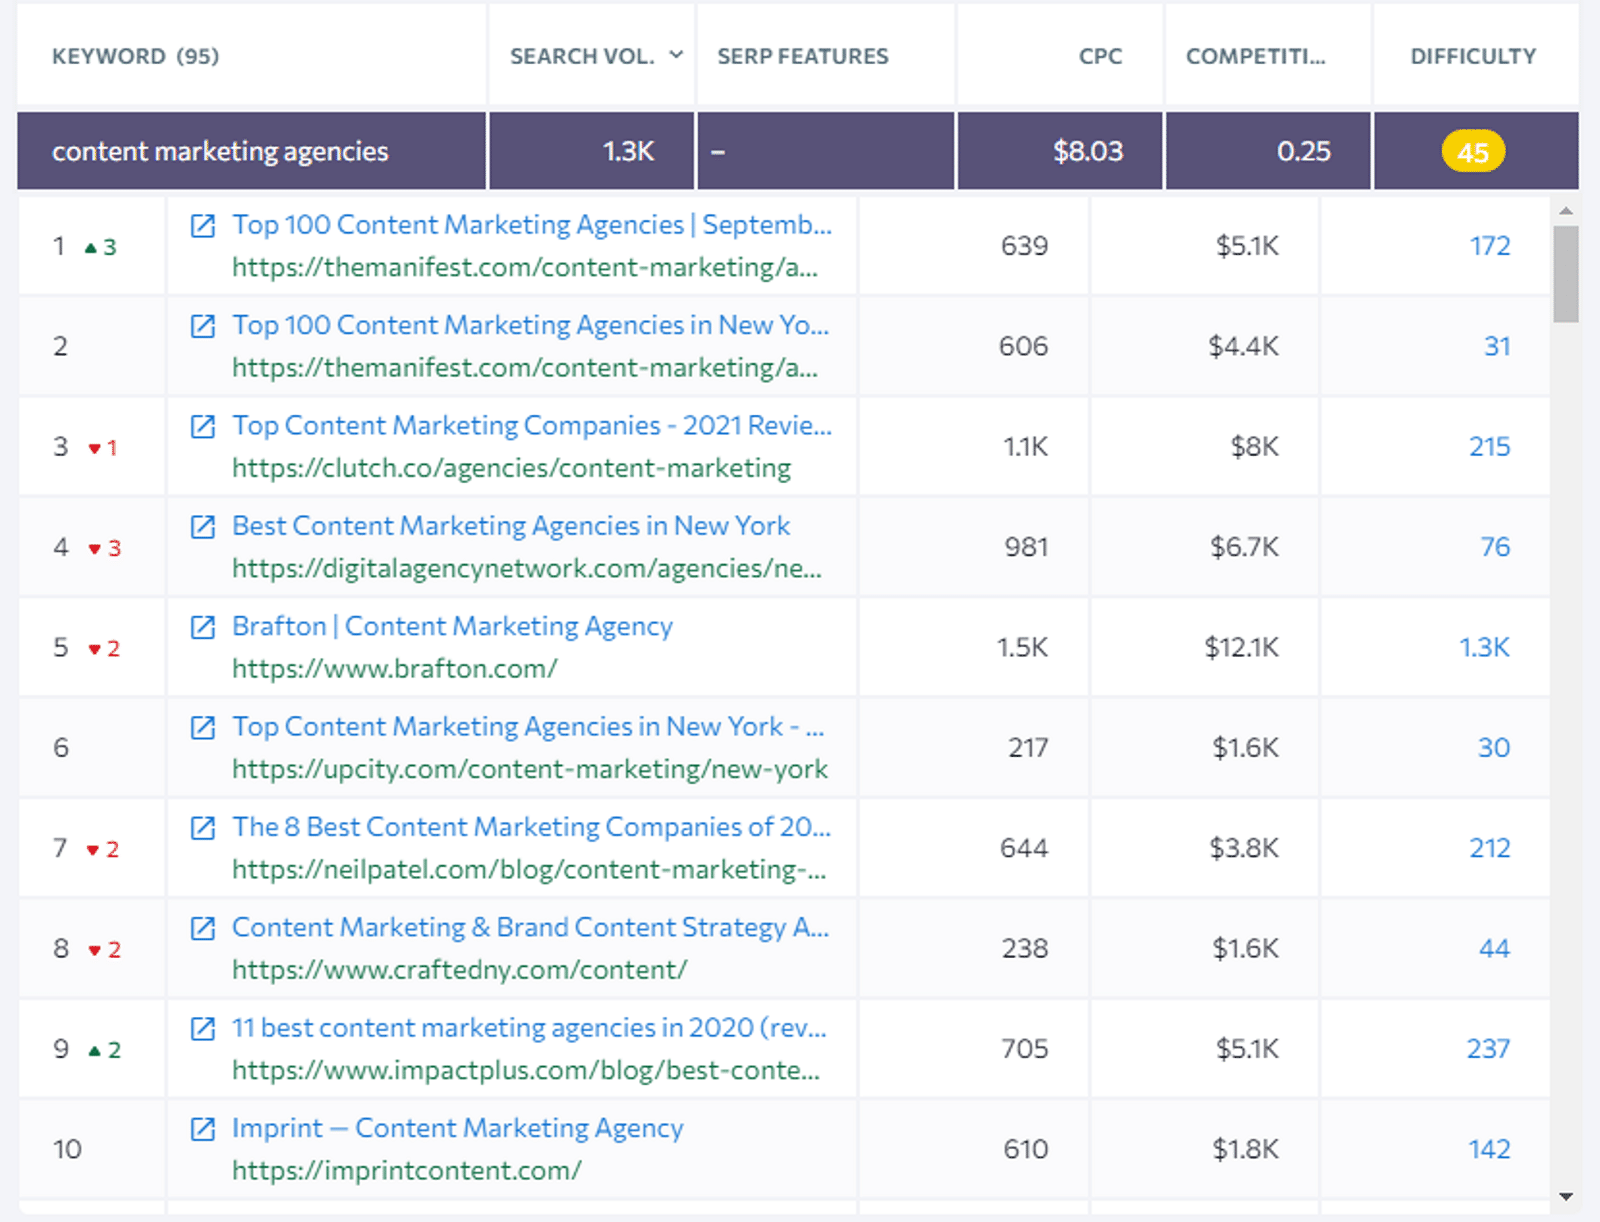Click the 44 value in craftedny row
1600x1222 pixels.
[x=1494, y=948]
